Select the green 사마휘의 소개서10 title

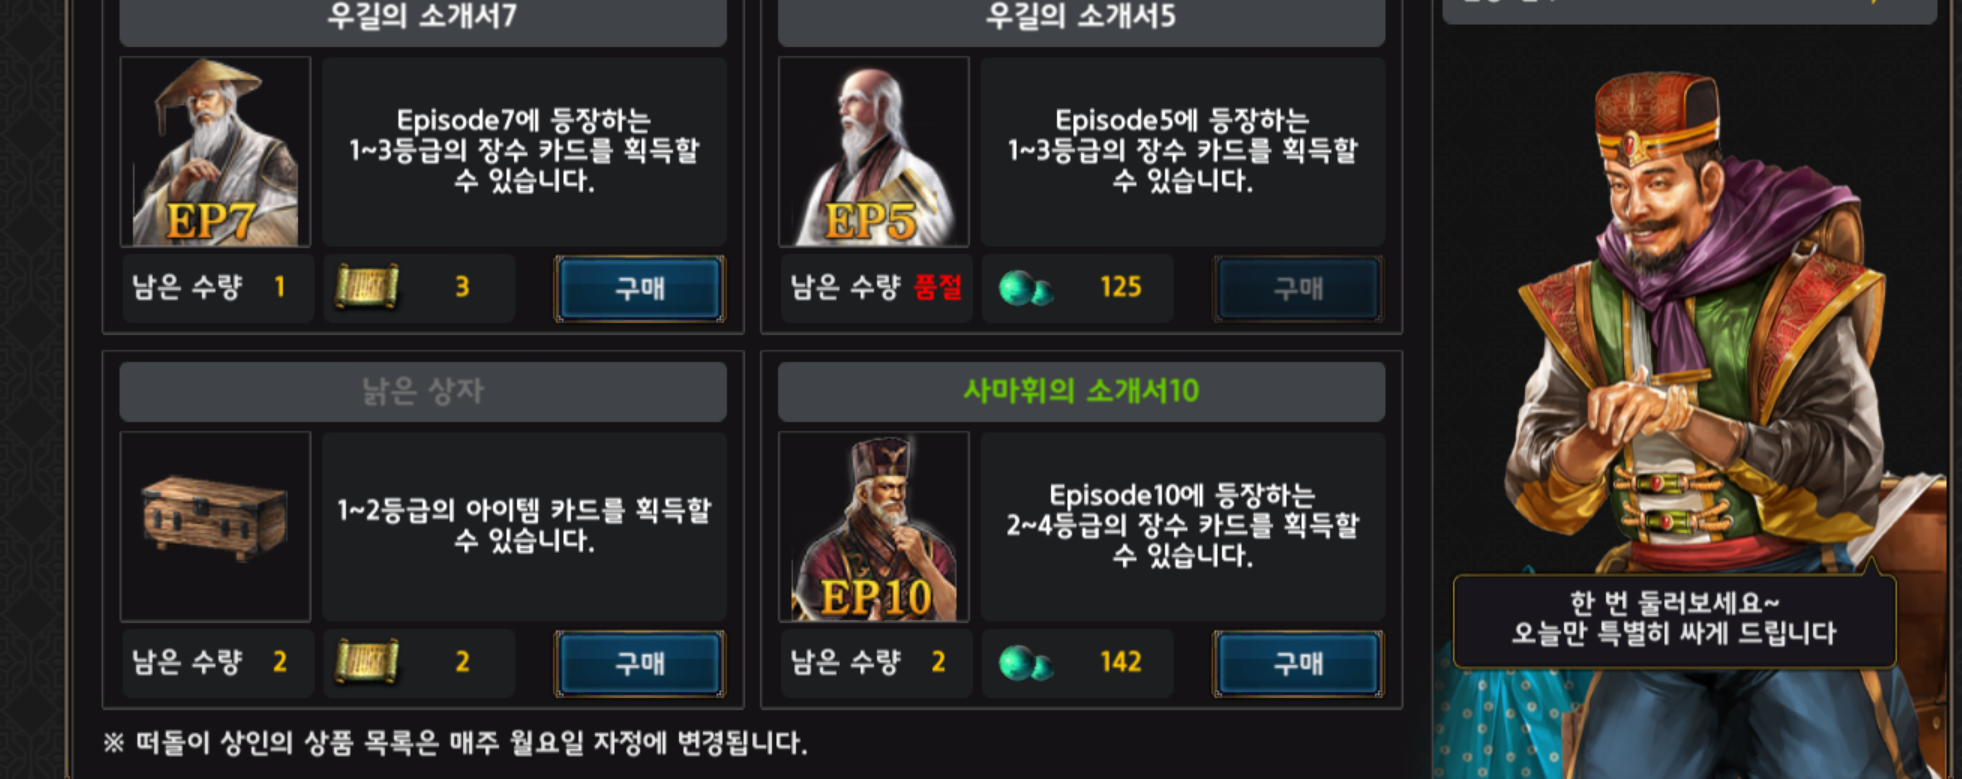click(1081, 391)
